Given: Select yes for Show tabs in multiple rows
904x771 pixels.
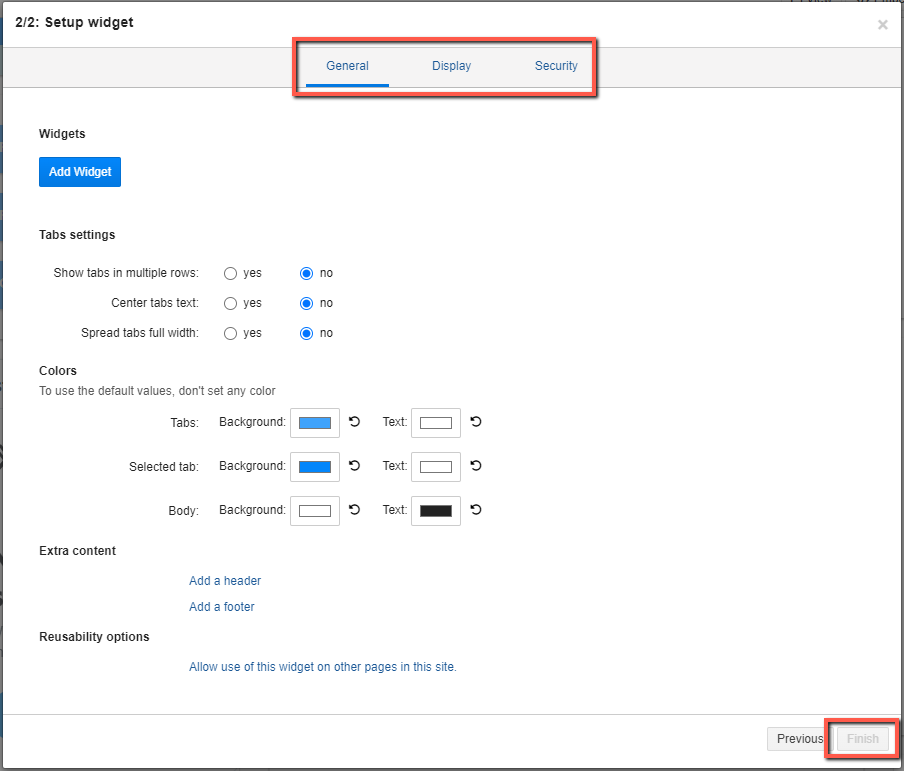Looking at the screenshot, I should click(231, 273).
